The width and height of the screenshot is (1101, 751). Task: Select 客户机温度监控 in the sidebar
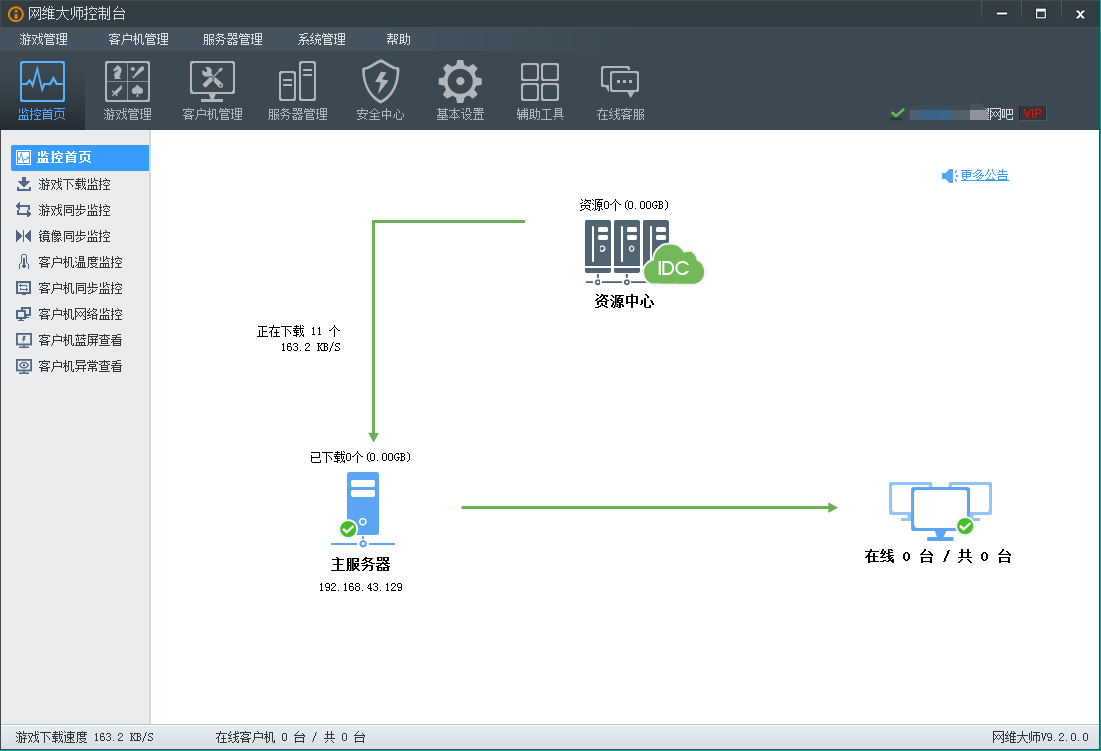(80, 262)
